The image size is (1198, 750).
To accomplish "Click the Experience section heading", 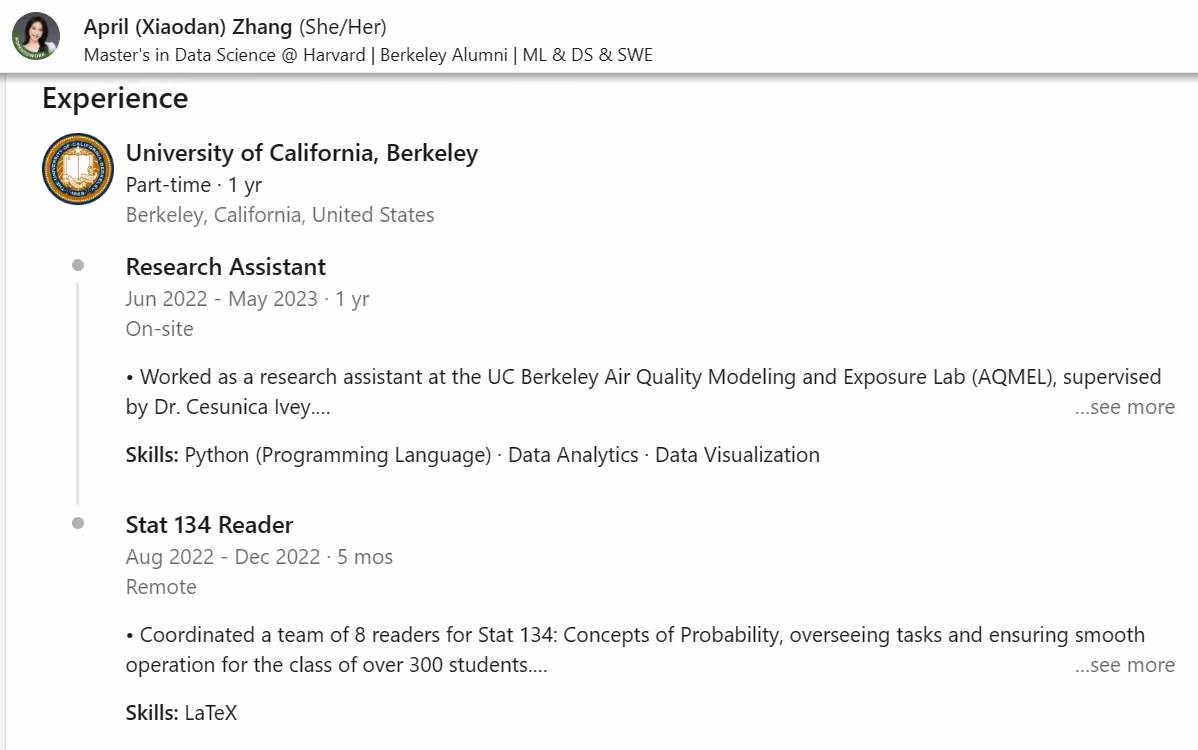I will 114,98.
